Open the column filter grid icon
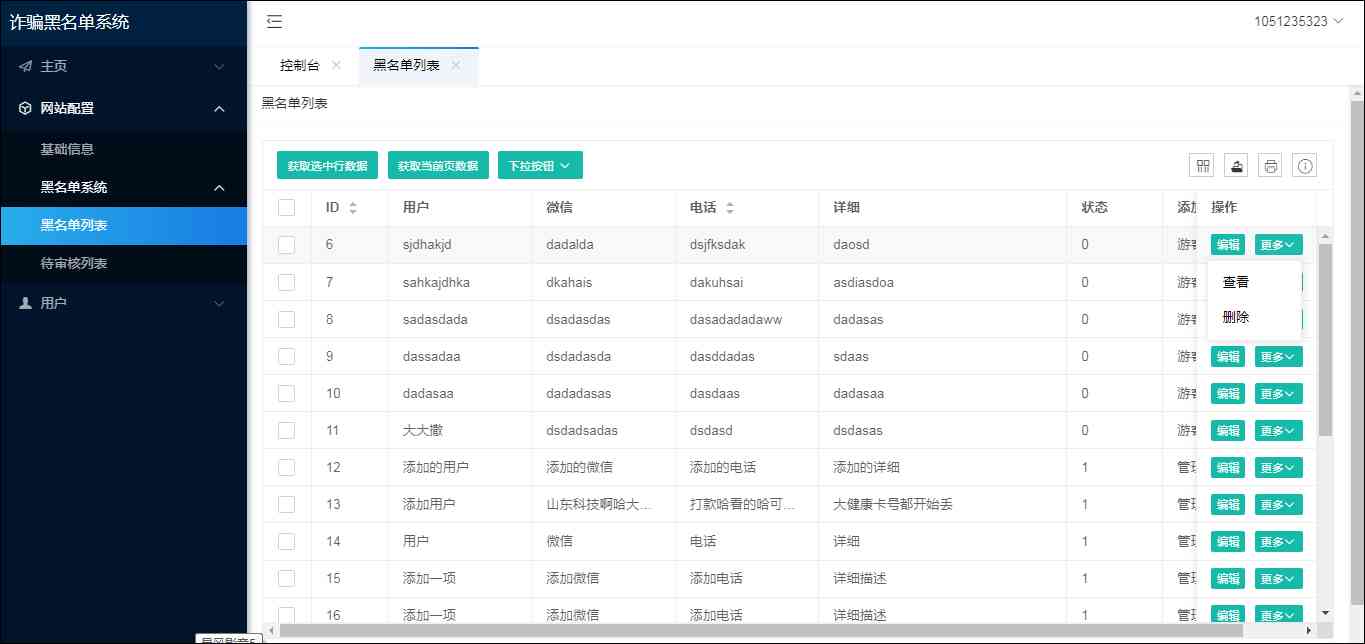 [x=1203, y=166]
